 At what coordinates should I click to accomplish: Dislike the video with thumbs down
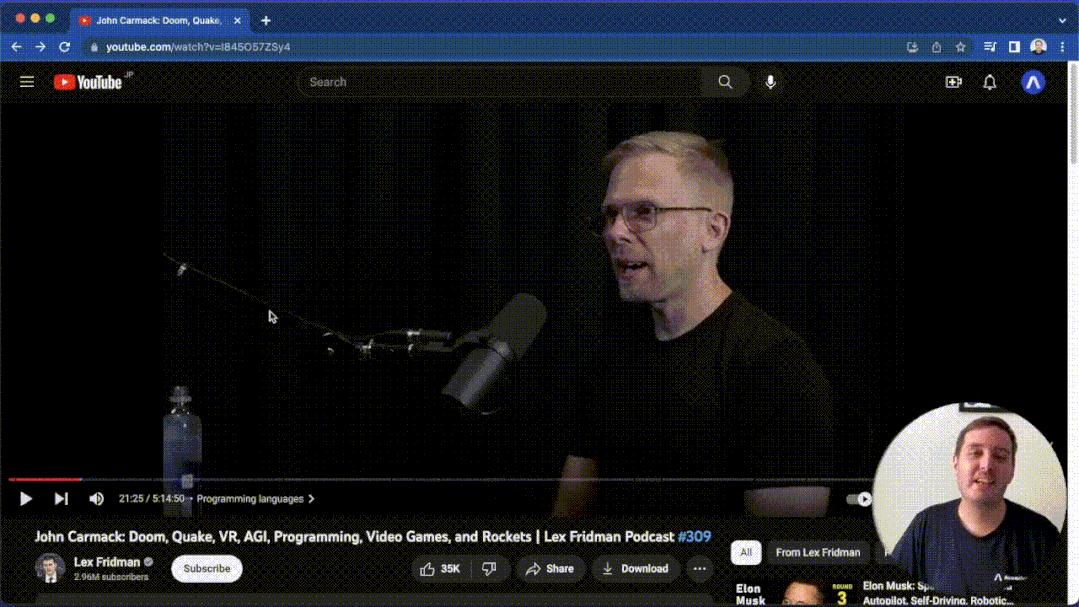tap(489, 568)
